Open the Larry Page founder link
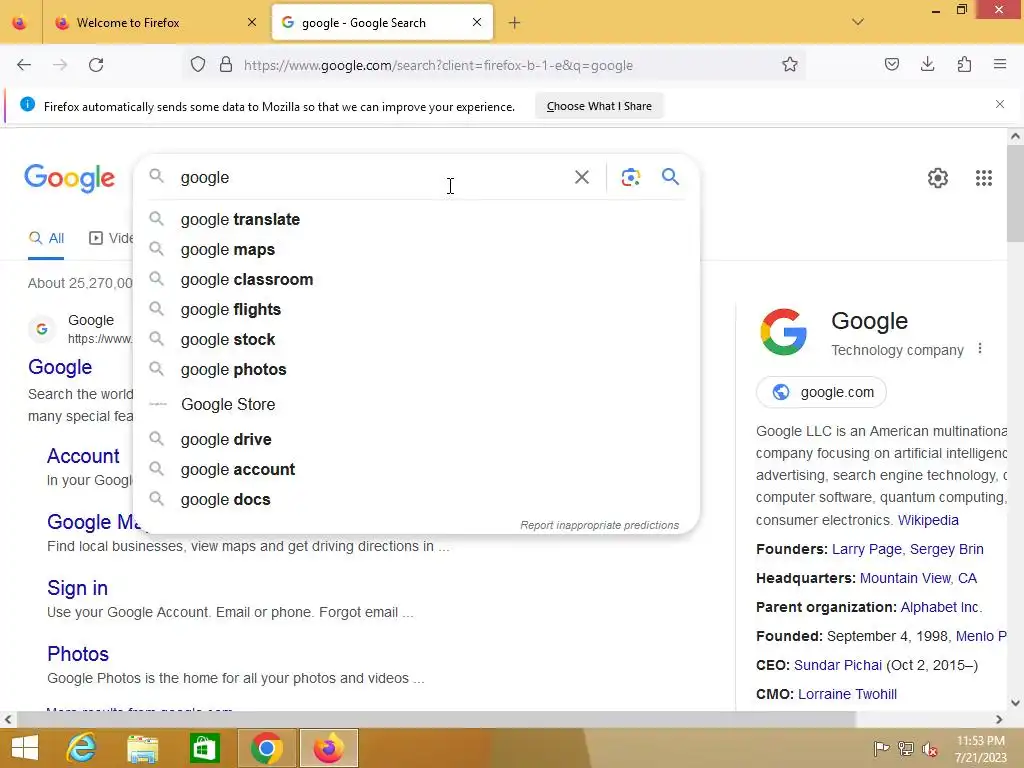 (866, 549)
